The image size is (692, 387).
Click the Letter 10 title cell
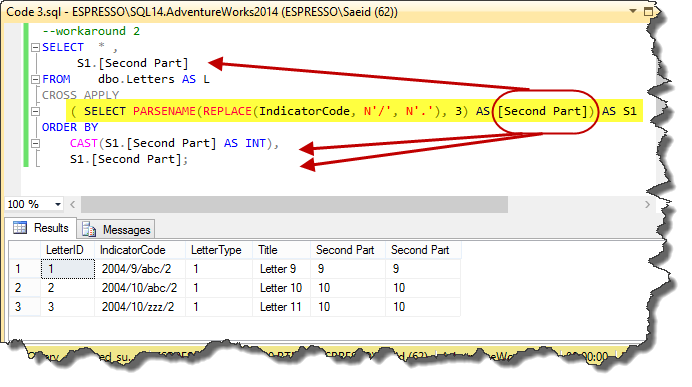tap(281, 288)
